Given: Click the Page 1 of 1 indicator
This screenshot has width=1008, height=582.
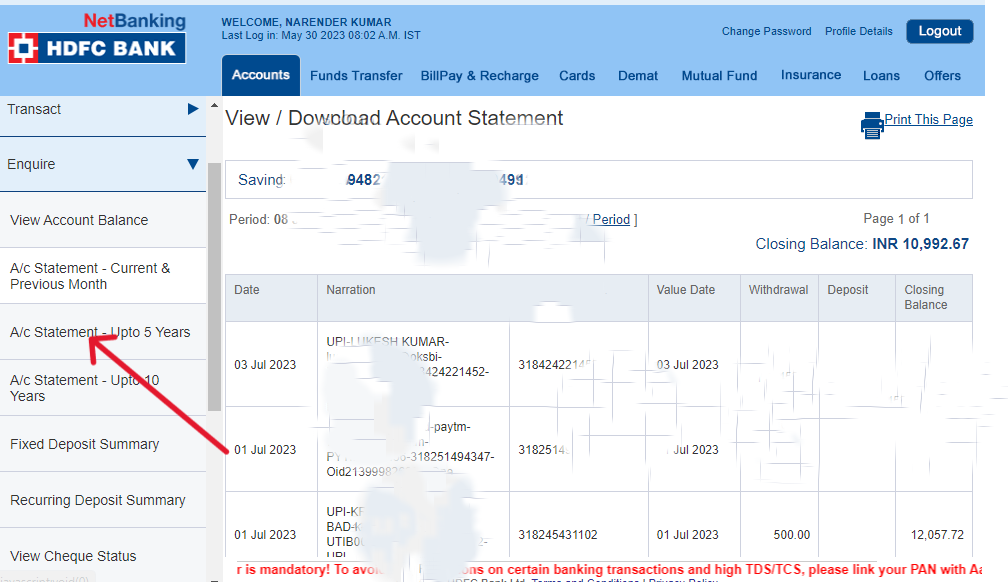Looking at the screenshot, I should (x=896, y=219).
